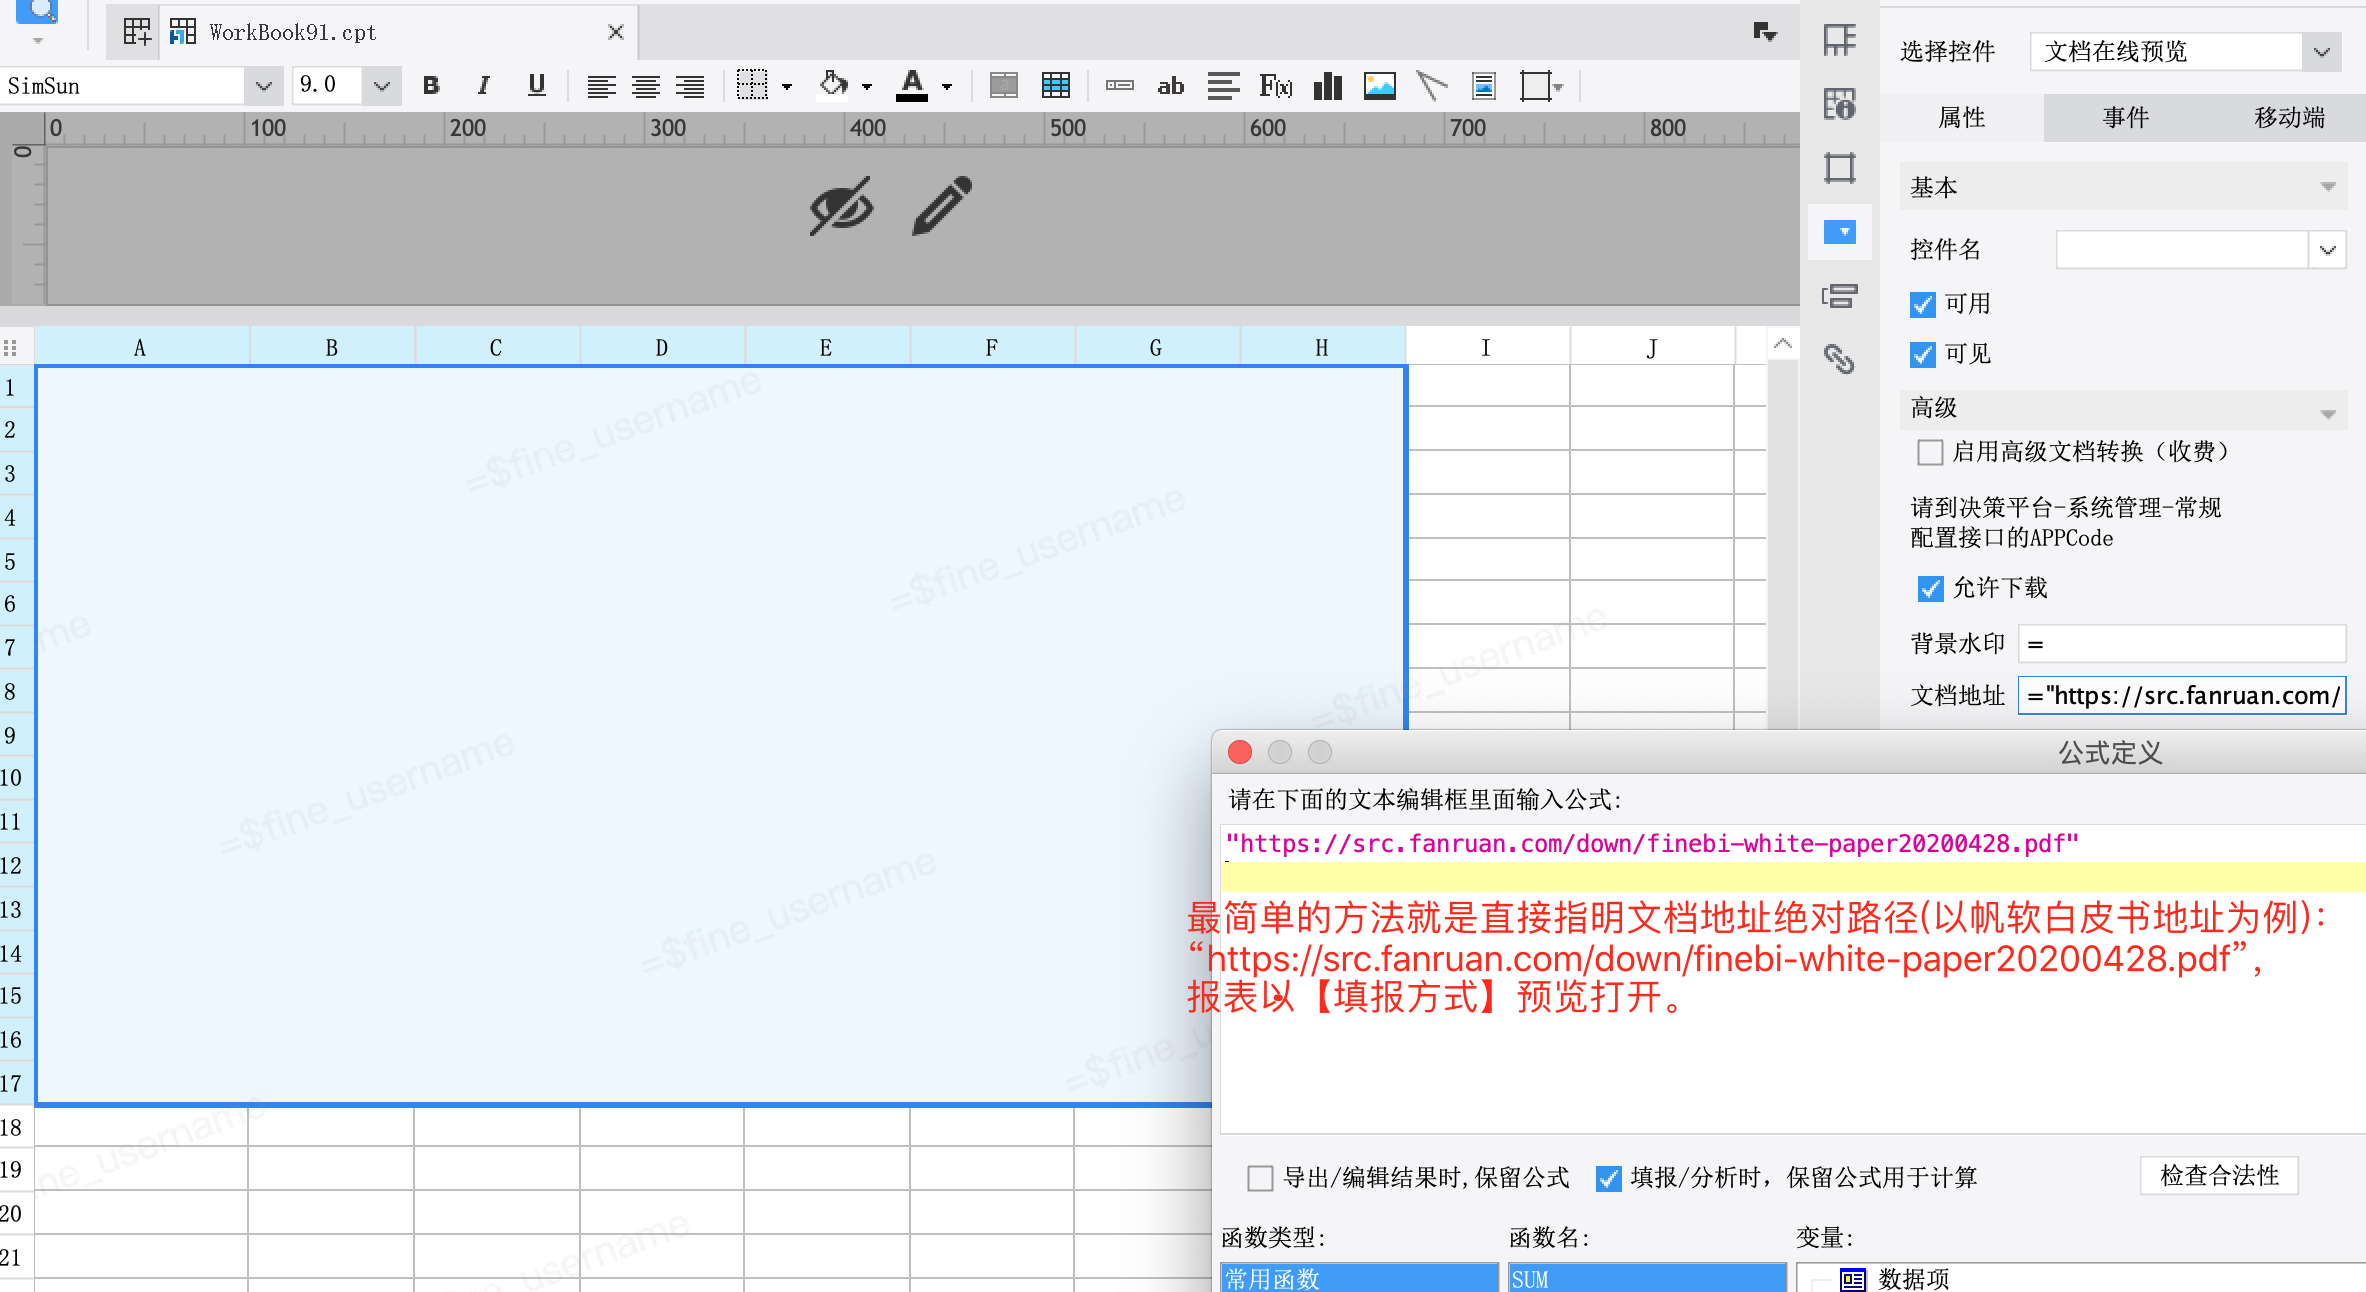Apply cell border style icon
2366x1292 pixels.
tap(752, 86)
